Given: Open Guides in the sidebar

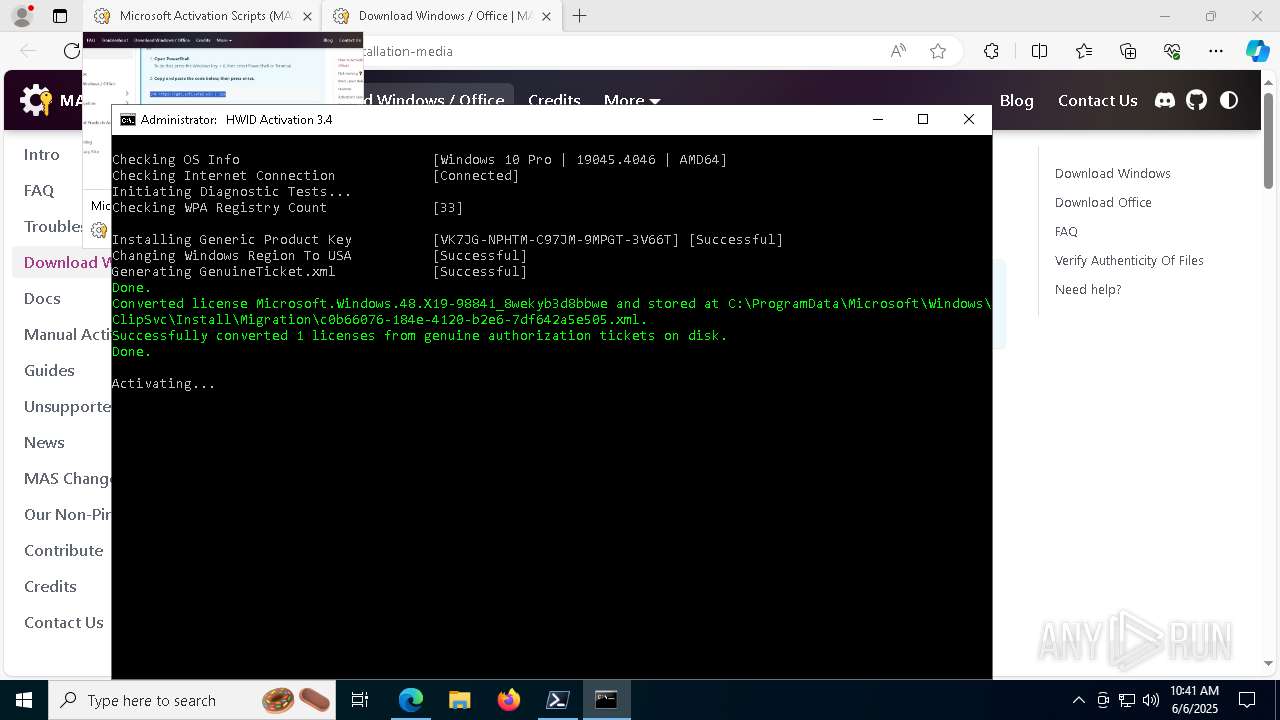Looking at the screenshot, I should coord(49,370).
